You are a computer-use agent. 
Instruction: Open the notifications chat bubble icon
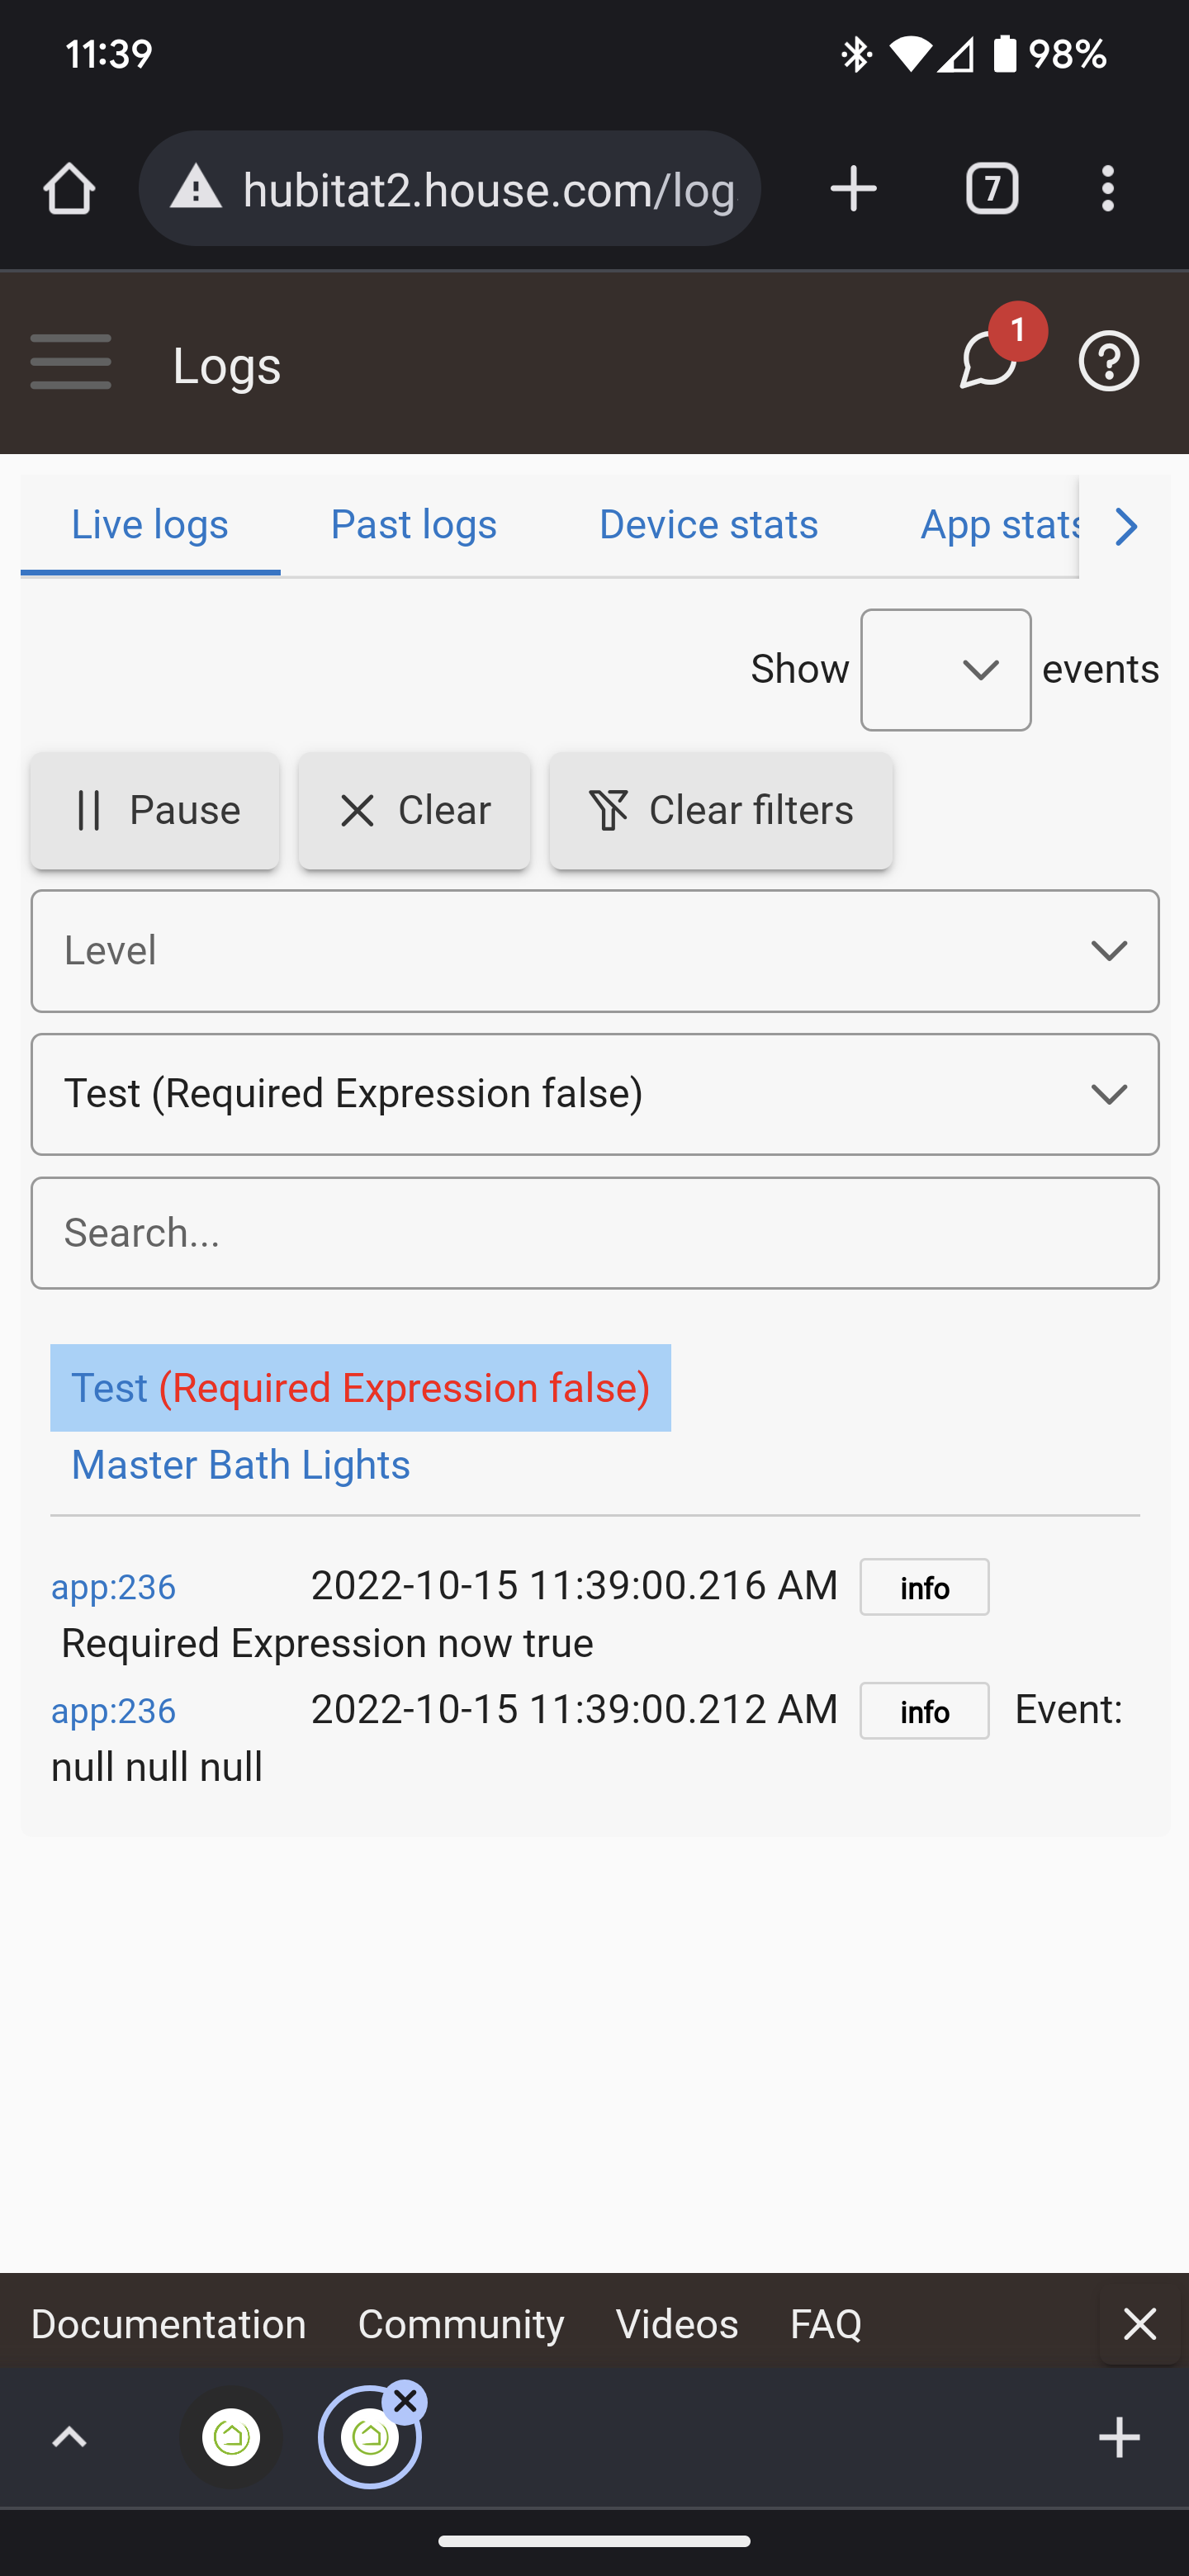pyautogui.click(x=989, y=360)
